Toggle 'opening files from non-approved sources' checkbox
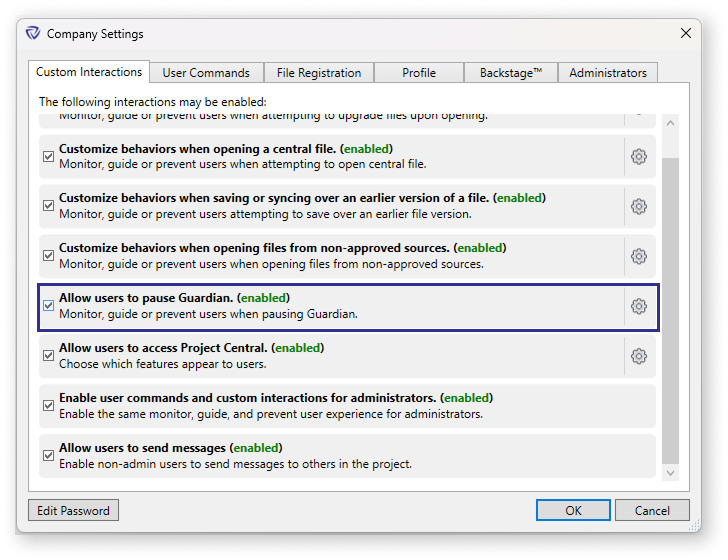728x560 pixels. pos(48,255)
